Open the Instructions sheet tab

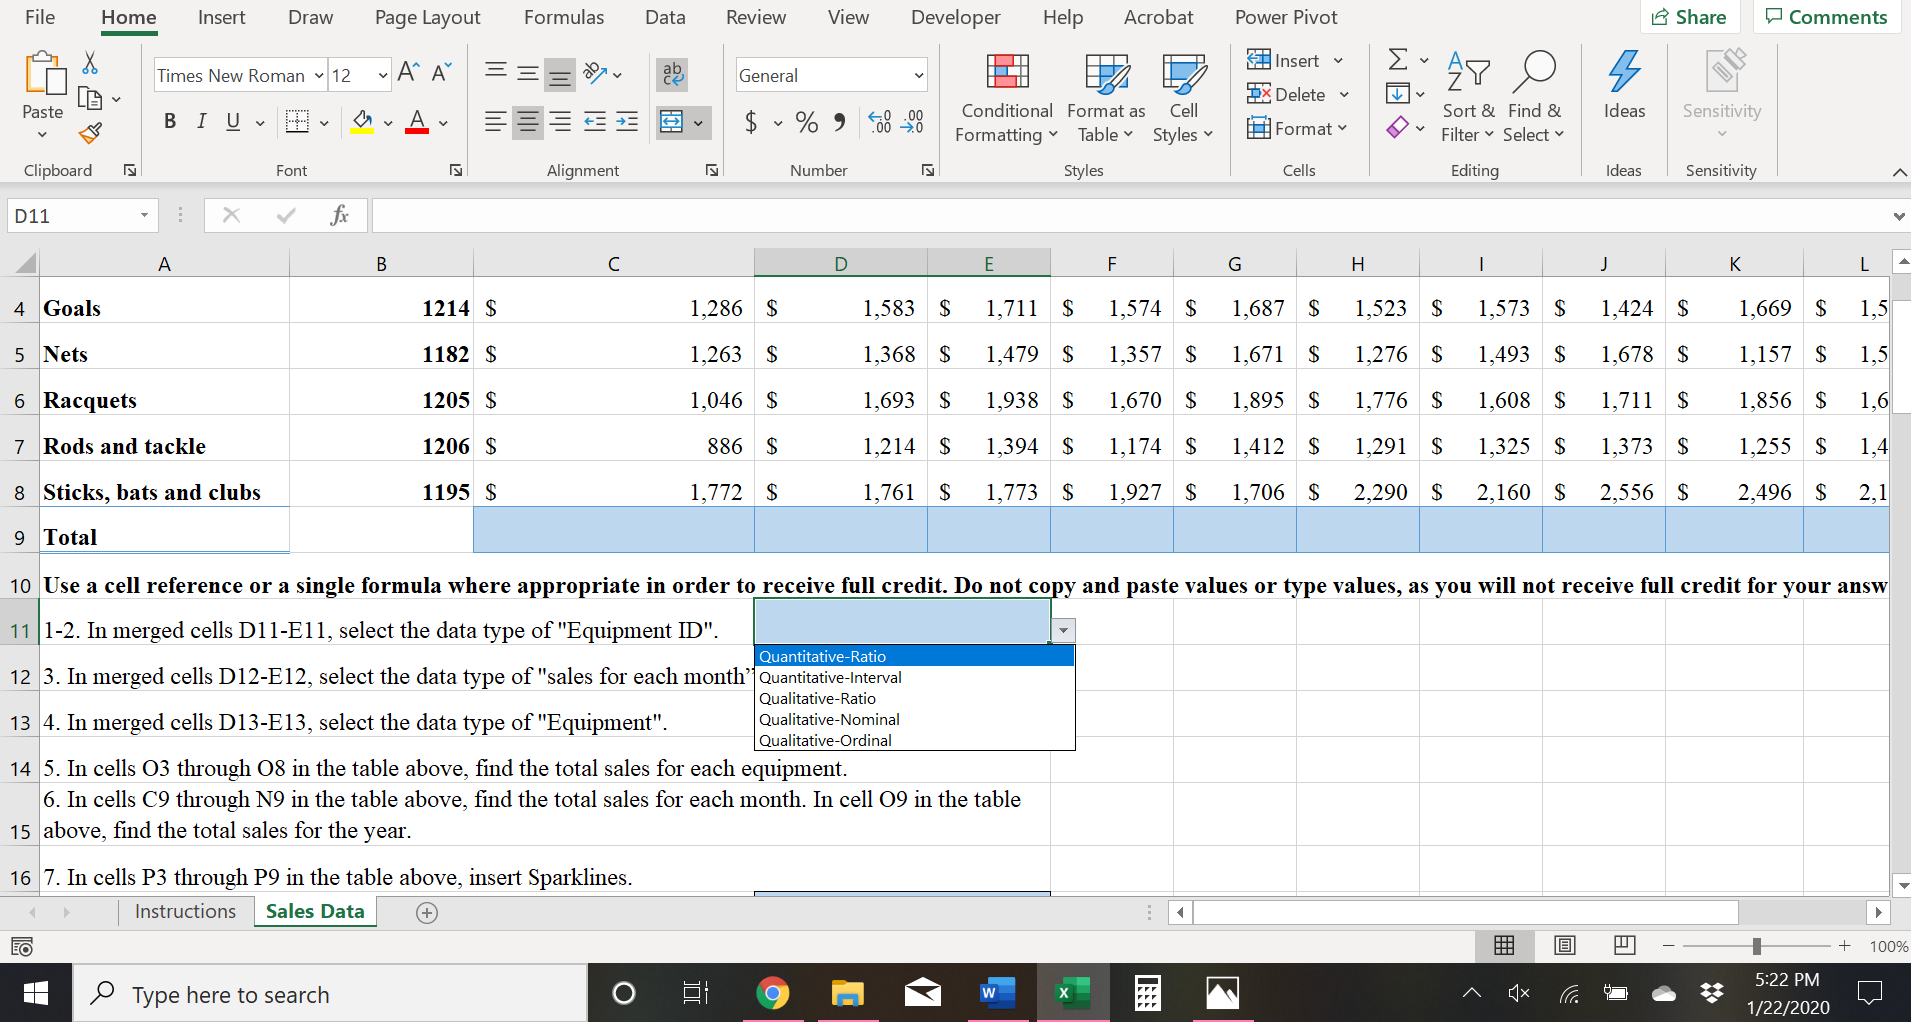(x=185, y=911)
